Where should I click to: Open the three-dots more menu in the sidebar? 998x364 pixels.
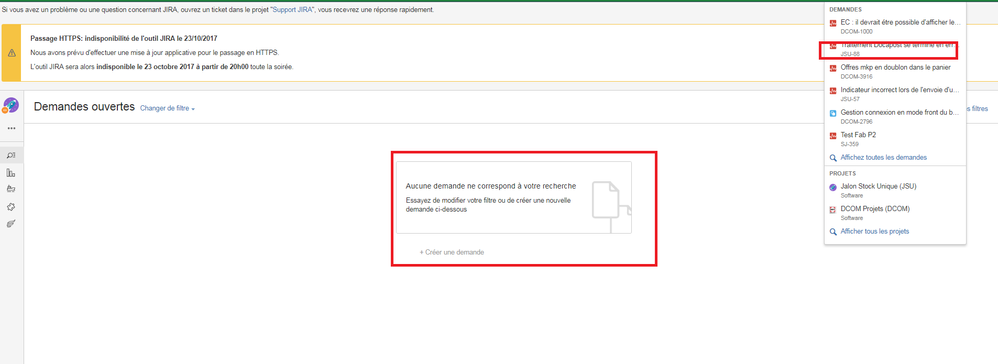coord(11,129)
